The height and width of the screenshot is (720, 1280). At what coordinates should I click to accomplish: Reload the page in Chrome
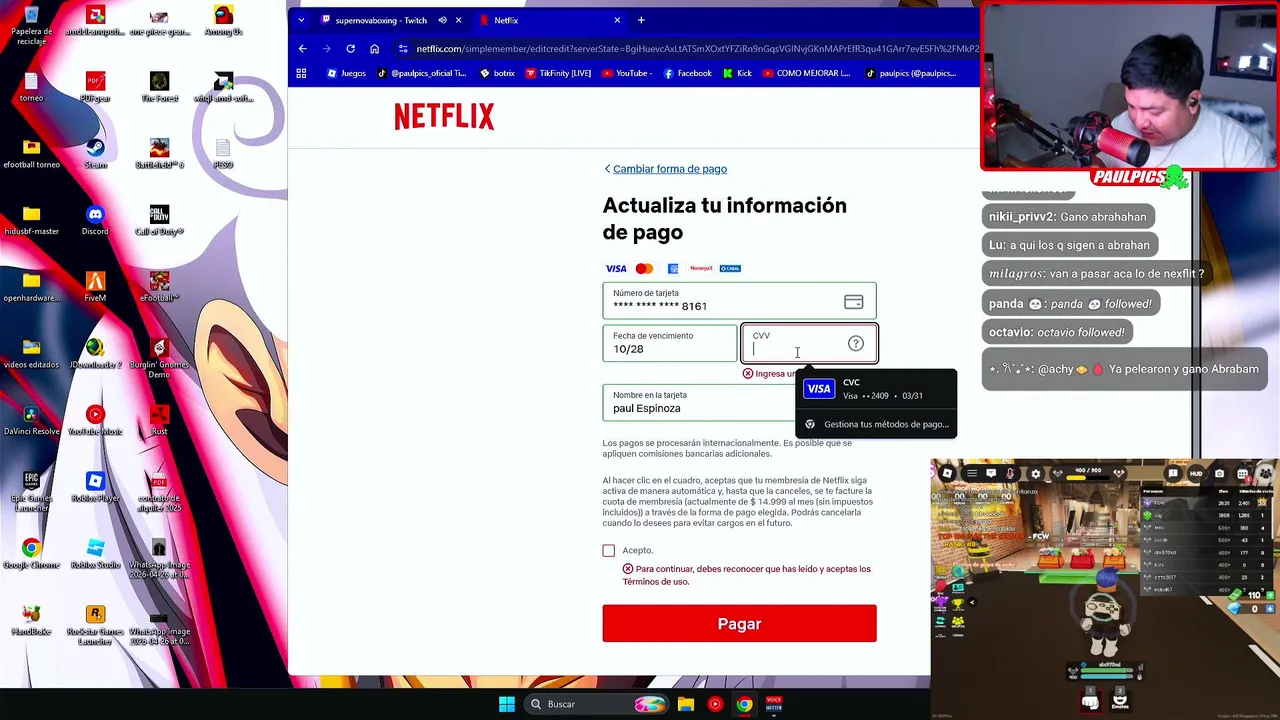(x=350, y=48)
